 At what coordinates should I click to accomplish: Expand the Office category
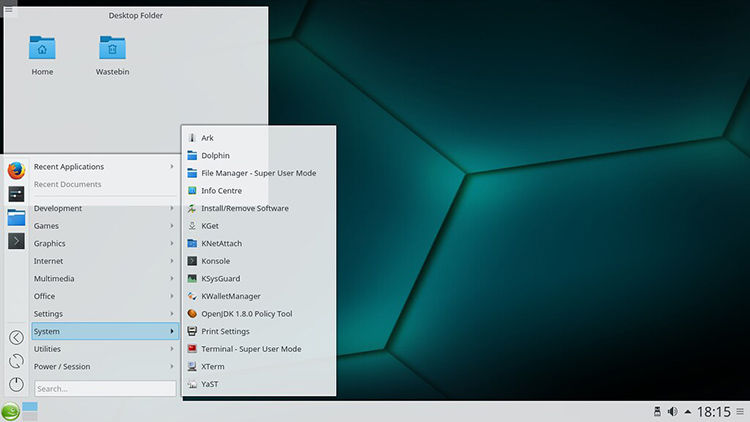(105, 296)
